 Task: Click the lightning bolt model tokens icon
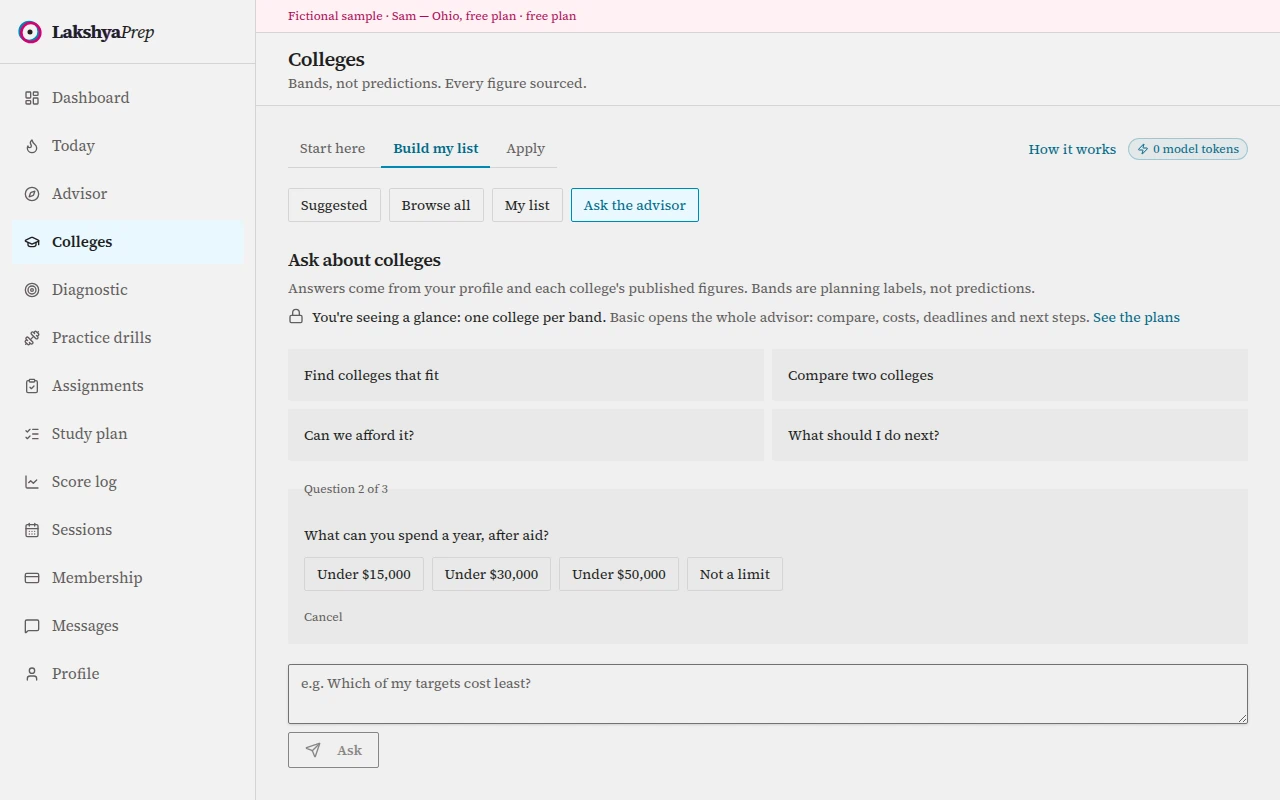1143,149
